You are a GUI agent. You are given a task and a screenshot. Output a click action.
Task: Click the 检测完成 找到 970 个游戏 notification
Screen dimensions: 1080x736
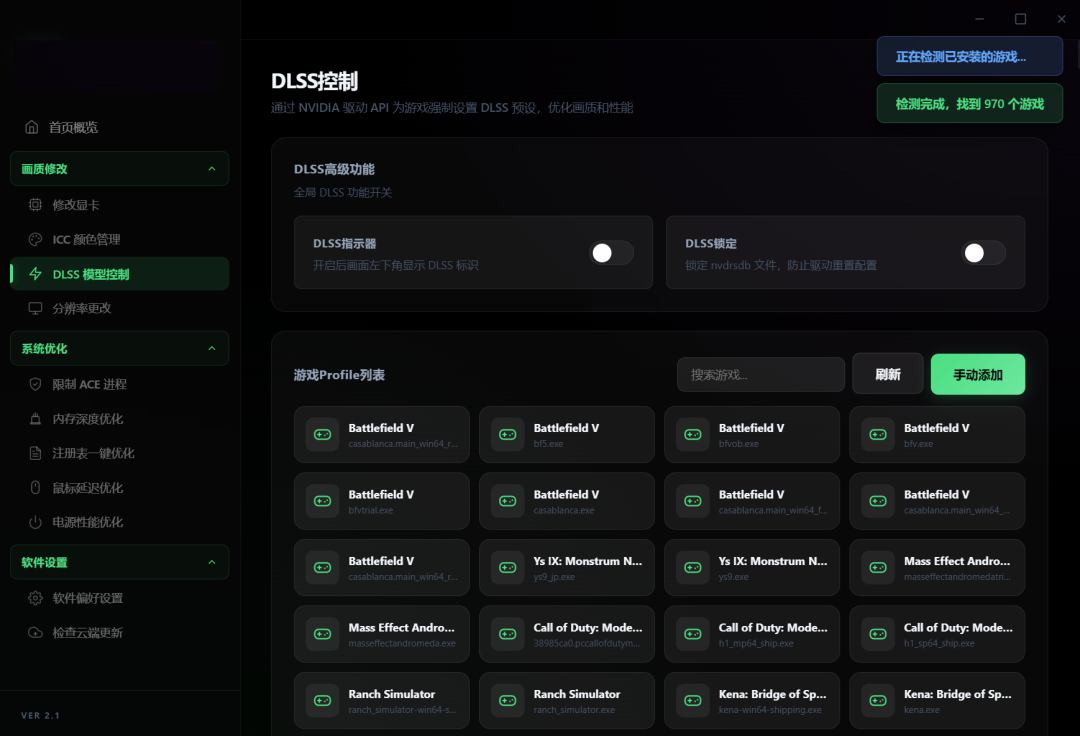click(x=969, y=103)
